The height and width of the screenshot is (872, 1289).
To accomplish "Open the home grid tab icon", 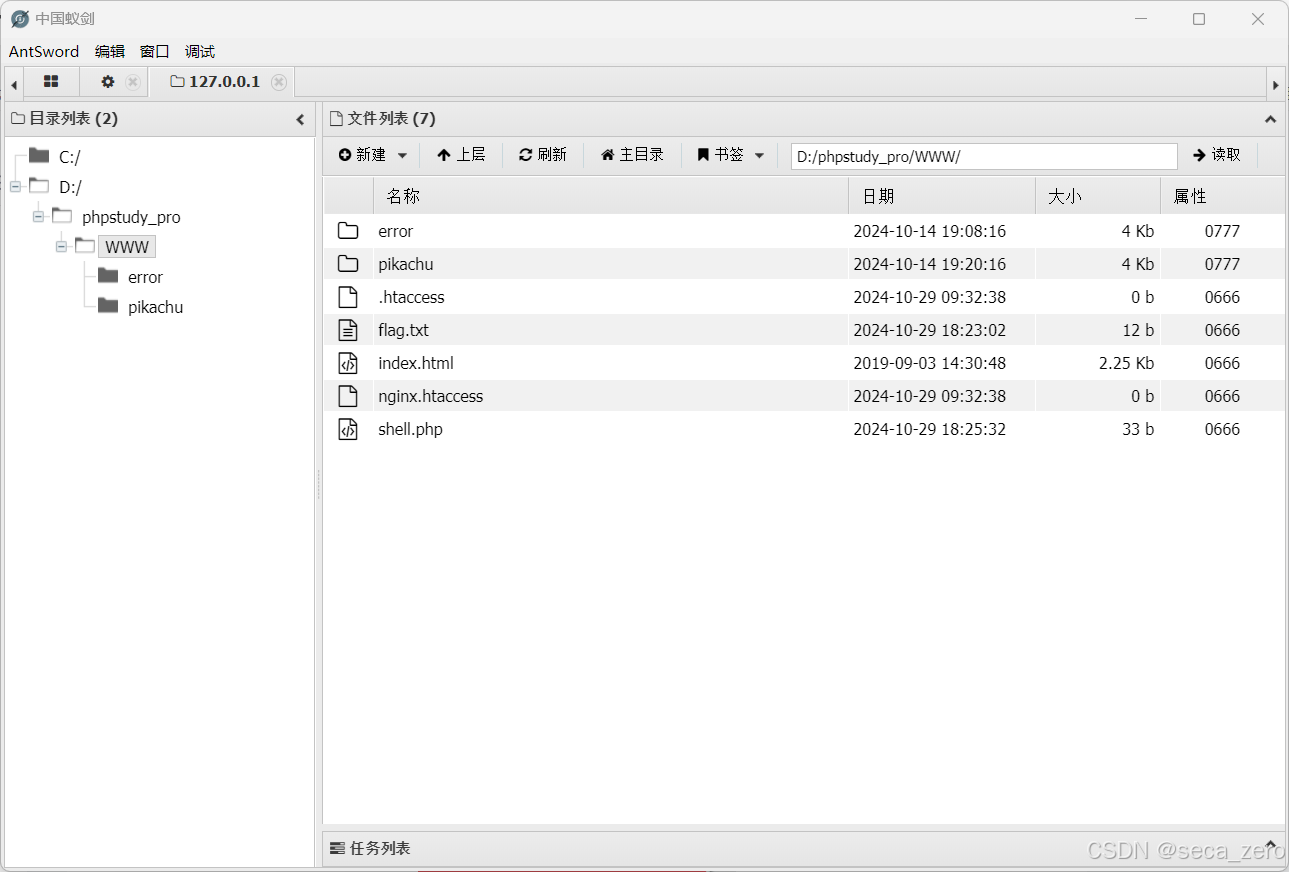I will tap(51, 82).
